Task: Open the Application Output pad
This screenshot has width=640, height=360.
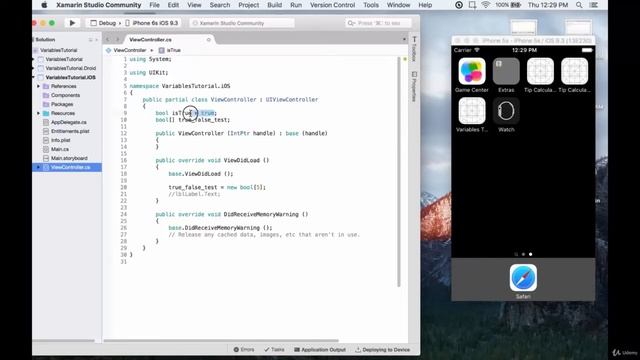Action: point(320,350)
